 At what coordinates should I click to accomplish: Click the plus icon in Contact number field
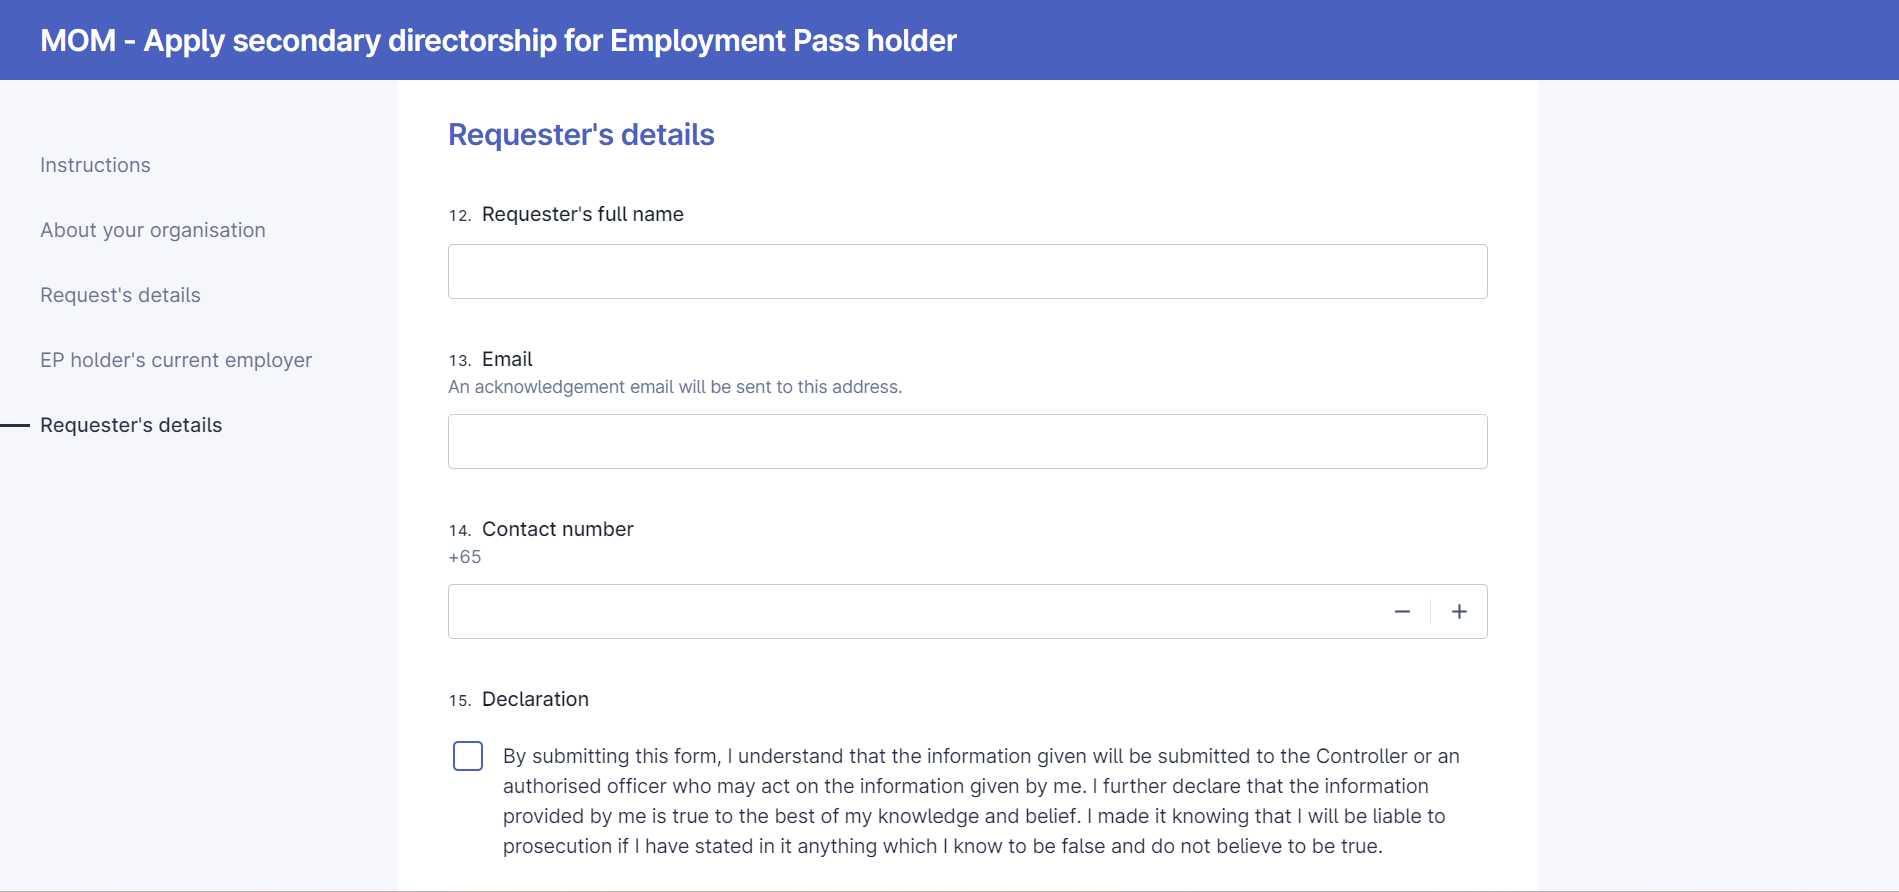click(1459, 612)
